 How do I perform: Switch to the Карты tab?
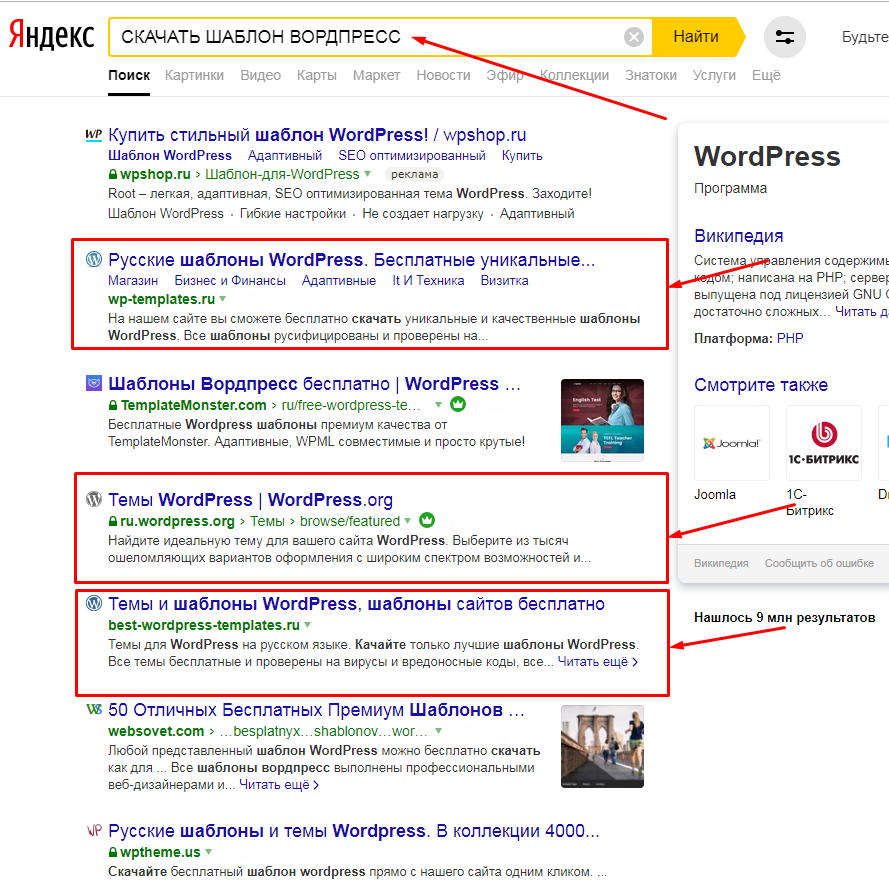click(x=316, y=75)
